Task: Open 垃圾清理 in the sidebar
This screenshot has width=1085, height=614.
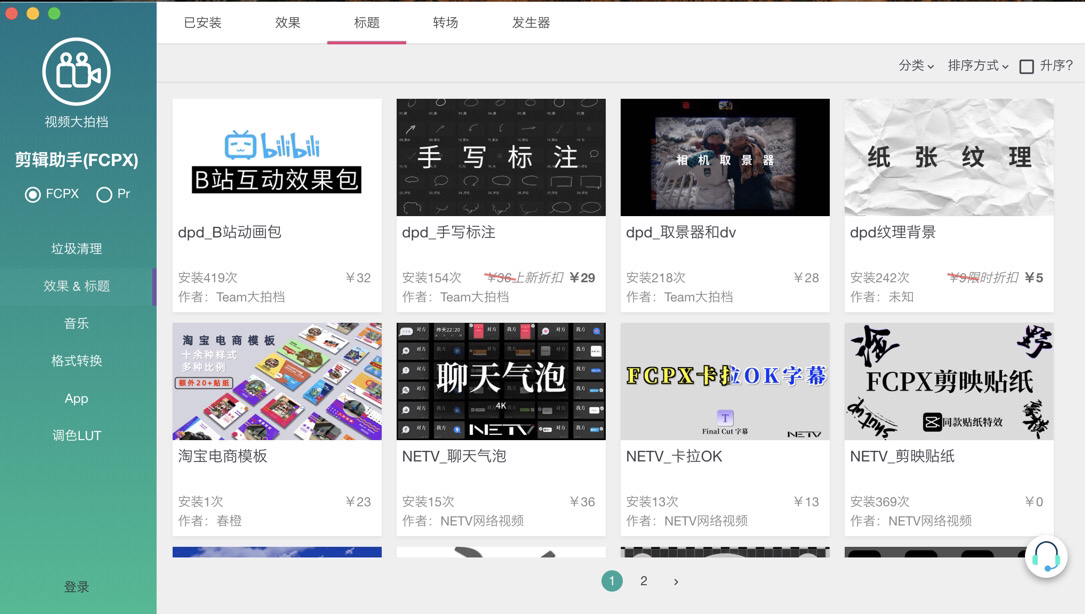Action: point(77,249)
